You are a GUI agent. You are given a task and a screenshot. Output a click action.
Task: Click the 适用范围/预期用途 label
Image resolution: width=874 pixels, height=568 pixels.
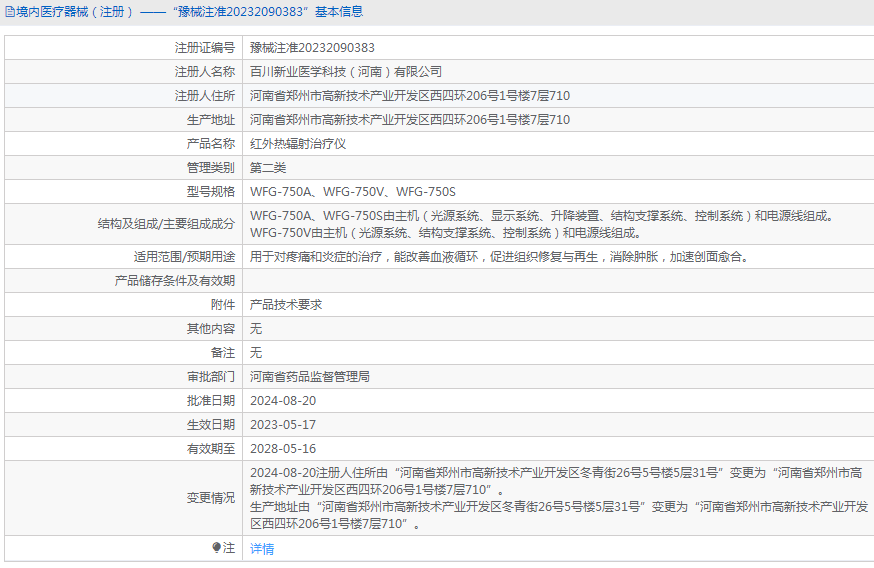(x=184, y=257)
